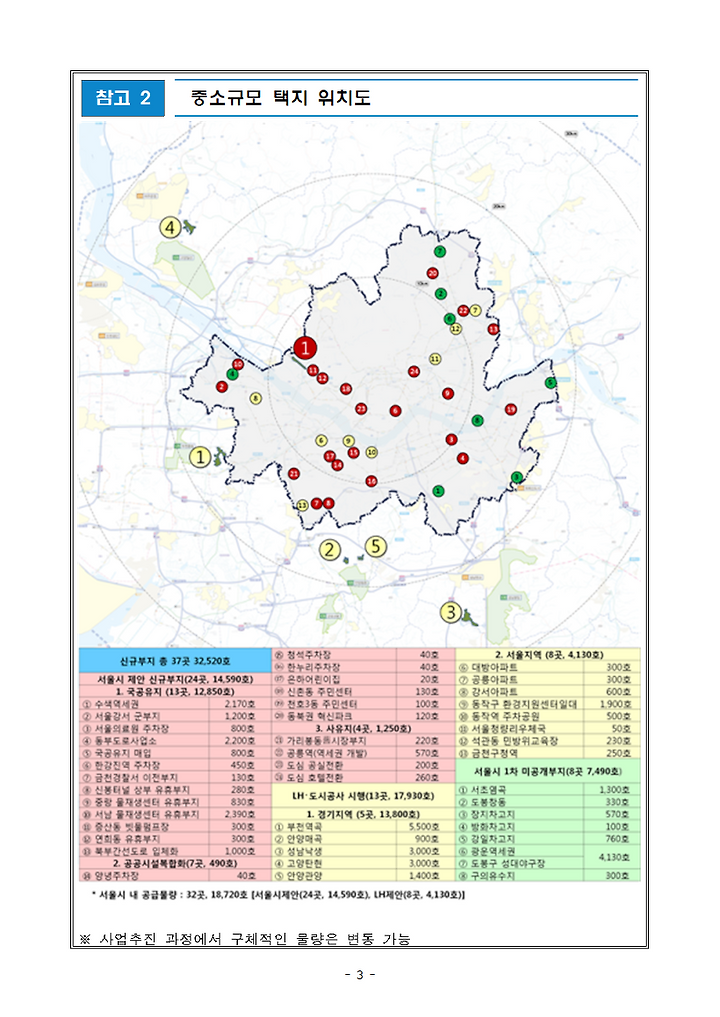Click the blue cell '신규부지 총 37곳 32,520호'
Screen dimensions: 720x1017
[x=175, y=661]
